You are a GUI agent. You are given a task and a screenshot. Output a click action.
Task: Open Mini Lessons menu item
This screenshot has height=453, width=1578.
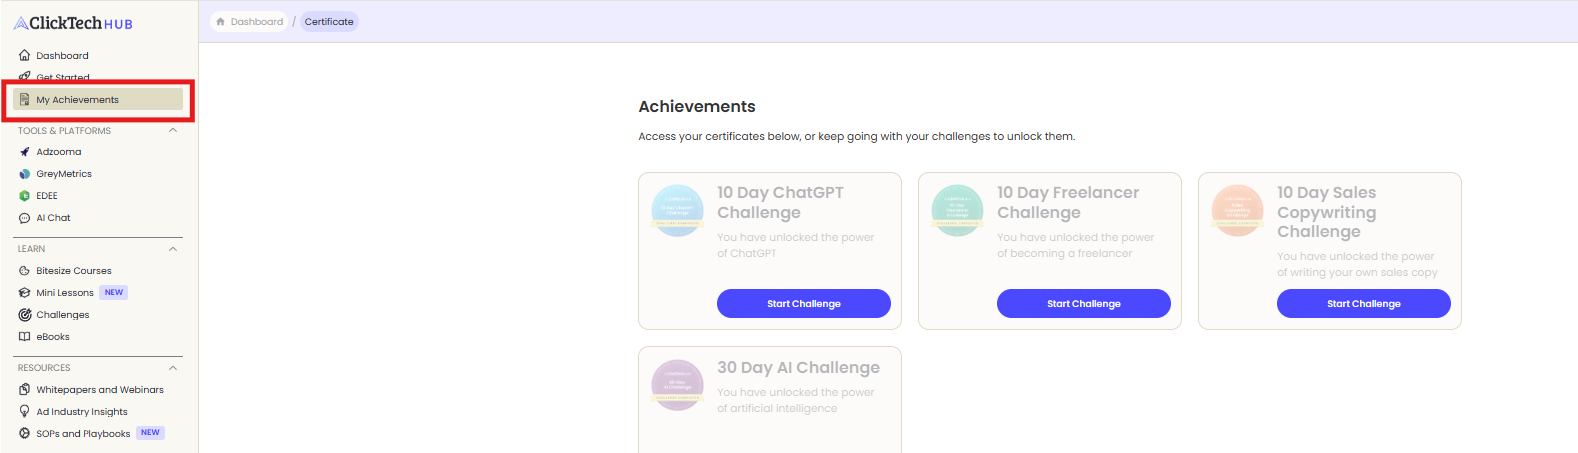point(65,293)
